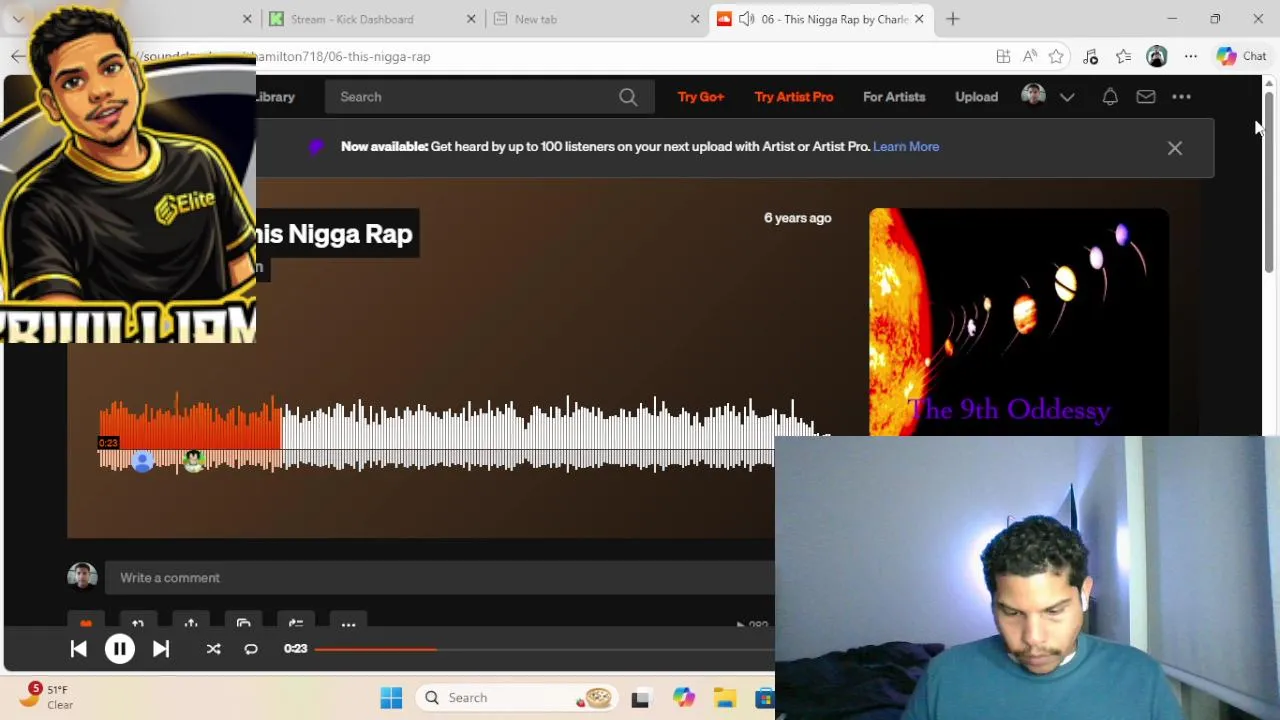
Task: Open Read aloud in address bar
Action: point(1030,57)
